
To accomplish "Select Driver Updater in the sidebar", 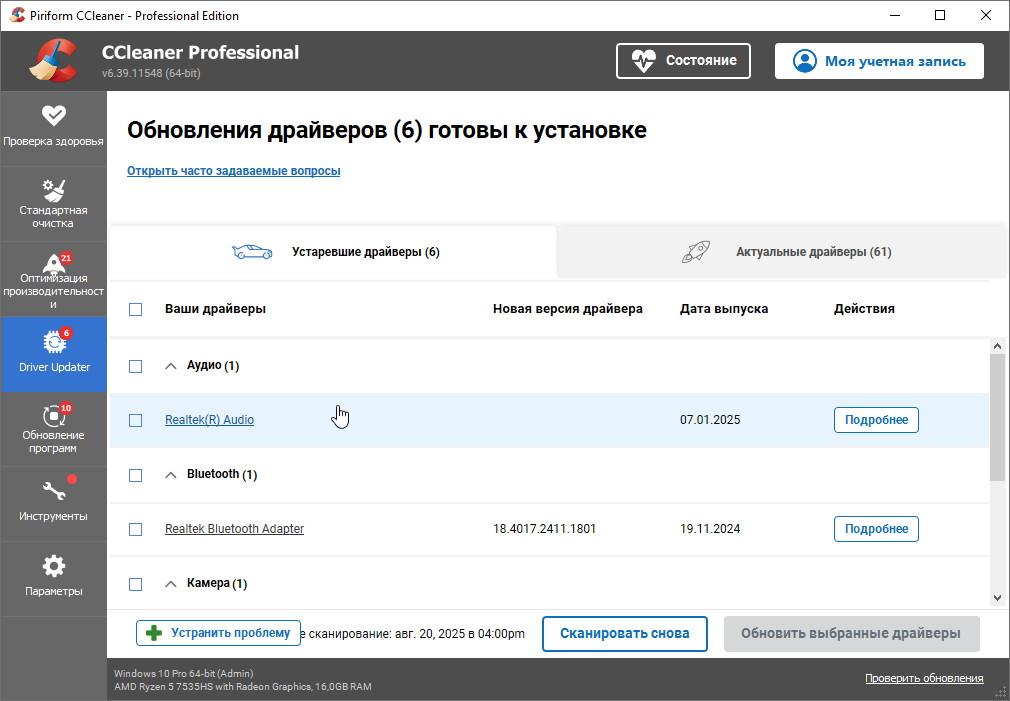I will [x=53, y=354].
